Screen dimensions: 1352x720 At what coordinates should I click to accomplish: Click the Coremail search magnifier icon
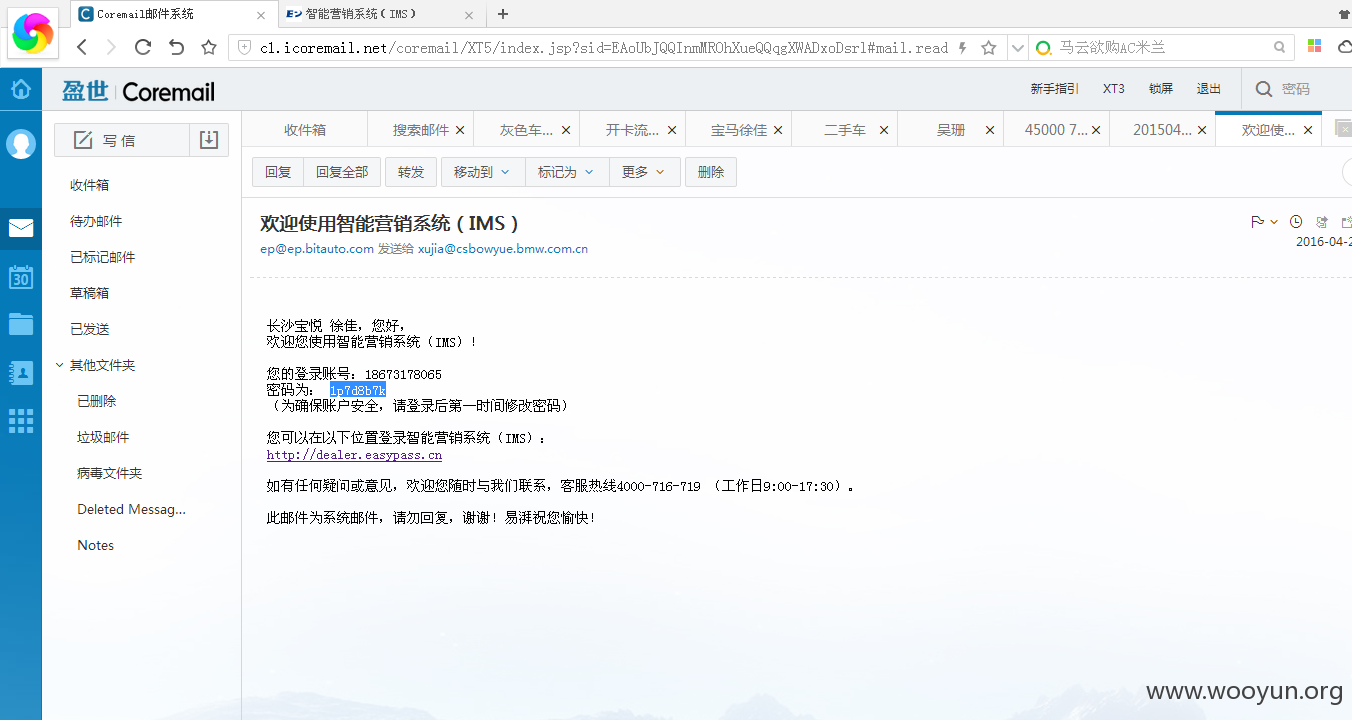[1264, 89]
